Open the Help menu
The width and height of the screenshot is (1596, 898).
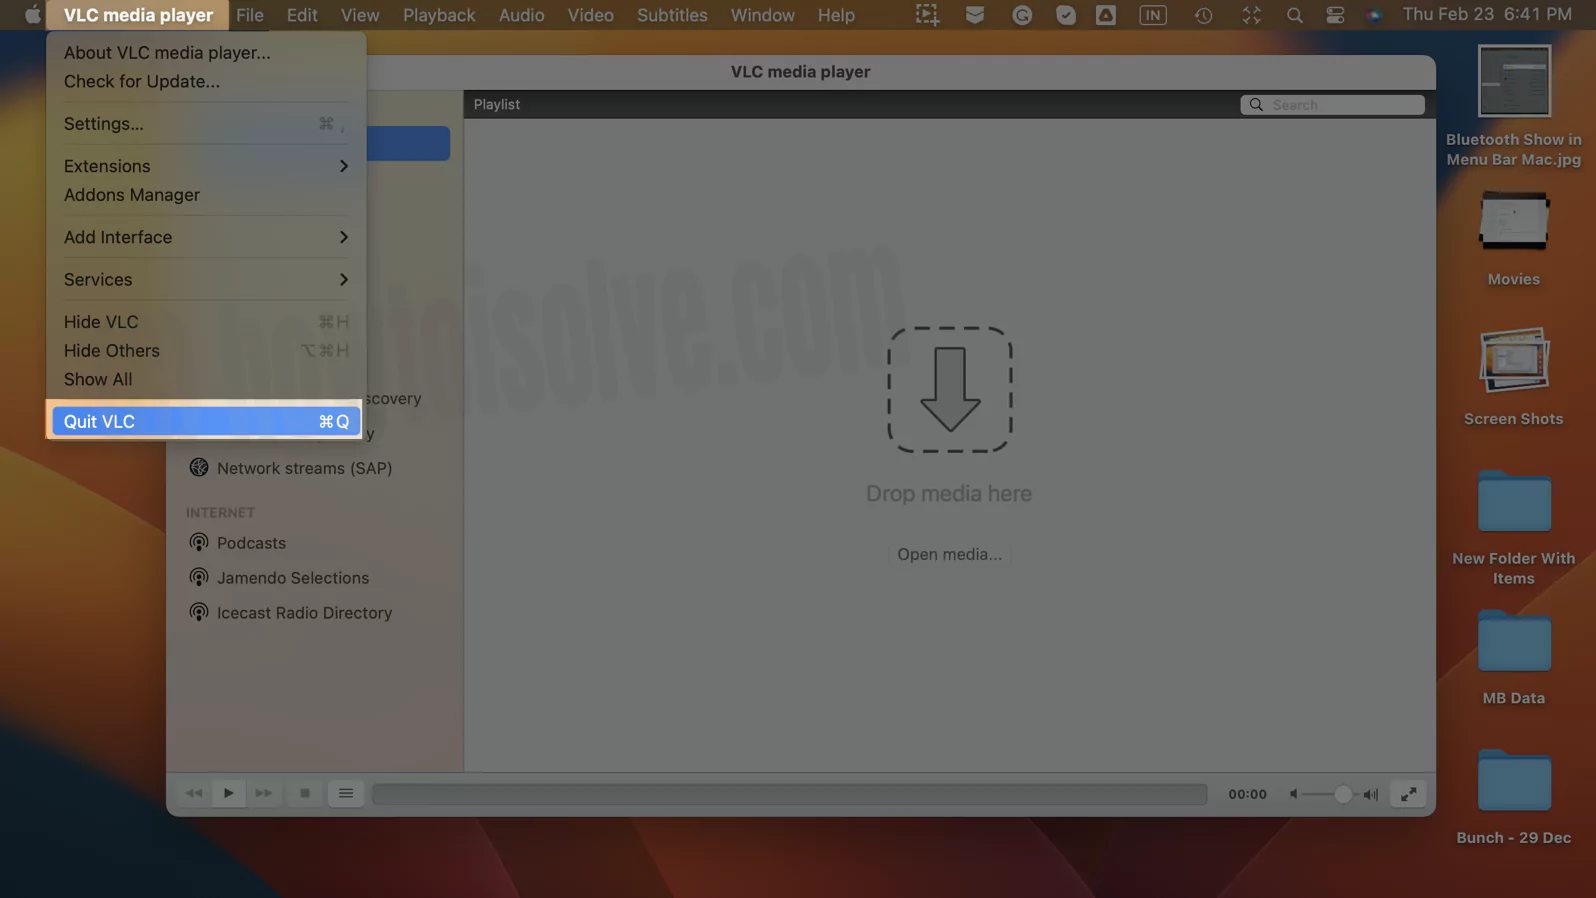(836, 15)
